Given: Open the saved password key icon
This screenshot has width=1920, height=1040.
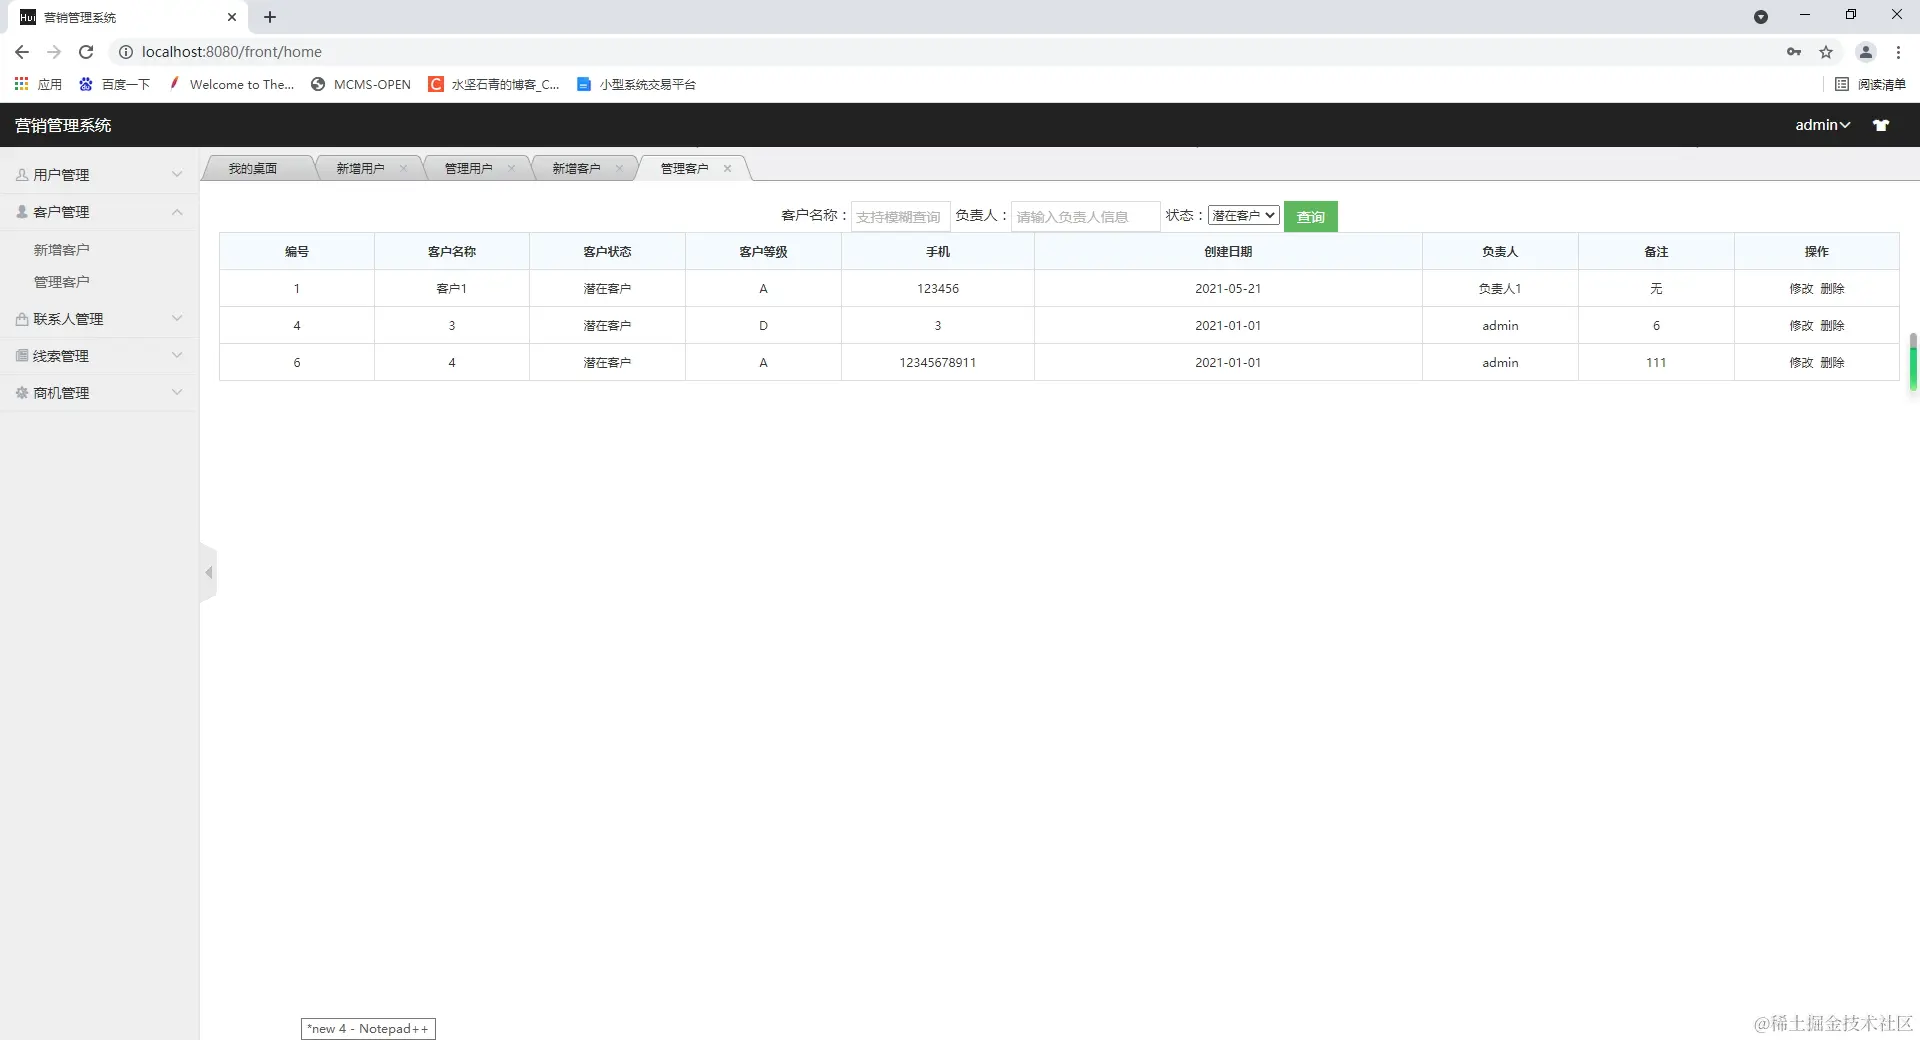Looking at the screenshot, I should point(1794,52).
